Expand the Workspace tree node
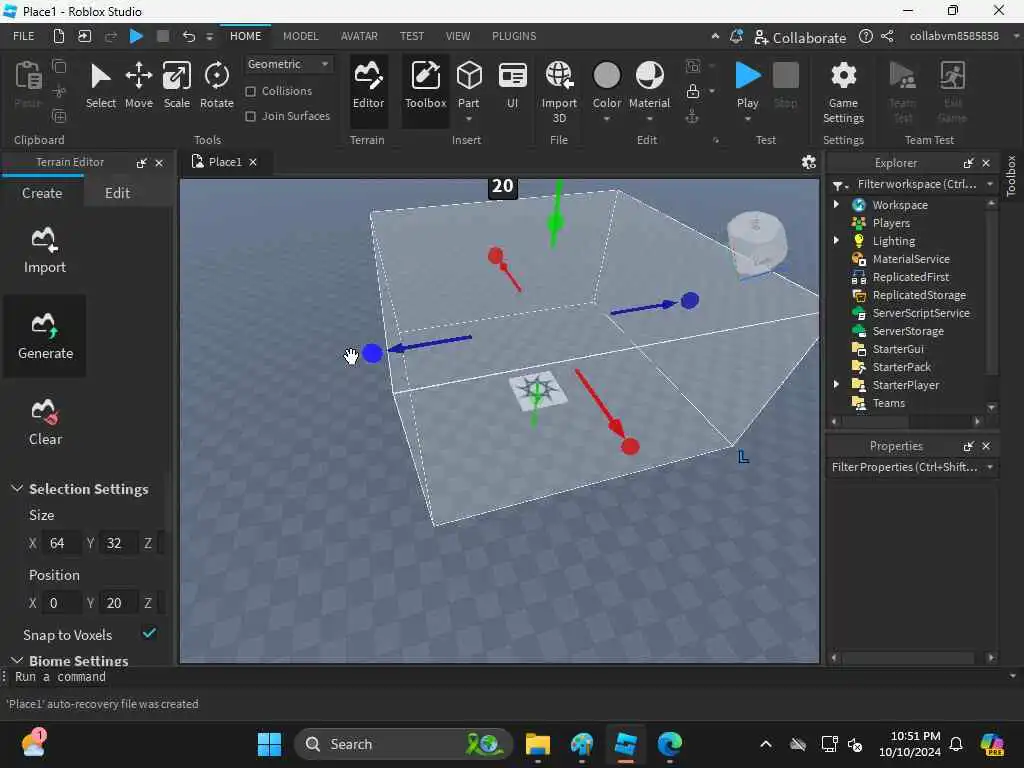The image size is (1024, 768). point(836,204)
